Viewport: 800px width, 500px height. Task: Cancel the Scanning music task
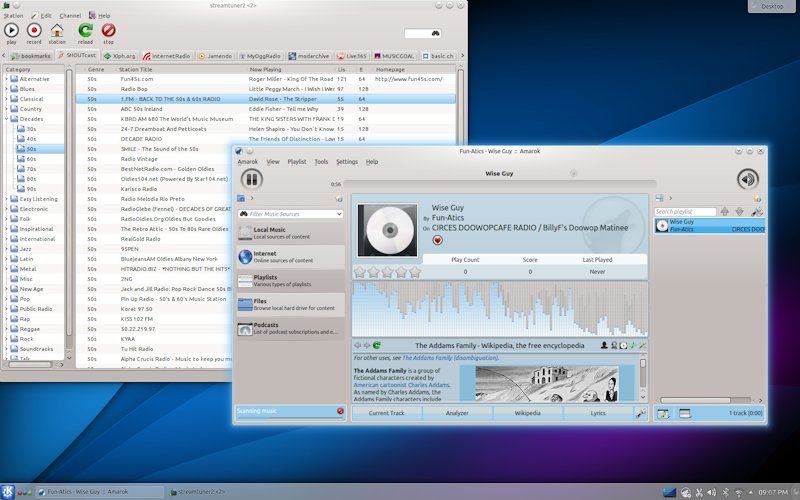click(x=340, y=411)
